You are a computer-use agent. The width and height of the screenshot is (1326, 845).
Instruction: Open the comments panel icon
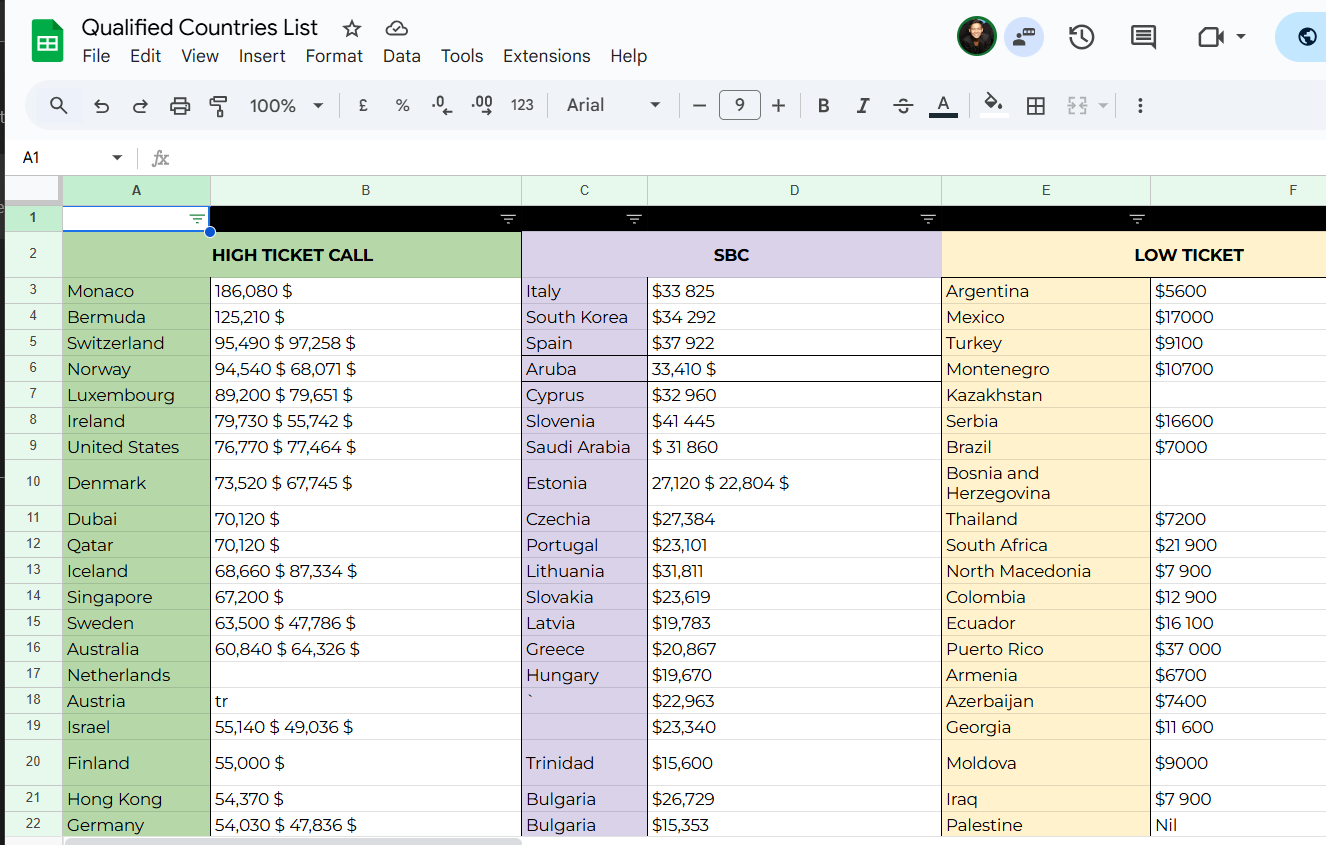pos(1143,37)
